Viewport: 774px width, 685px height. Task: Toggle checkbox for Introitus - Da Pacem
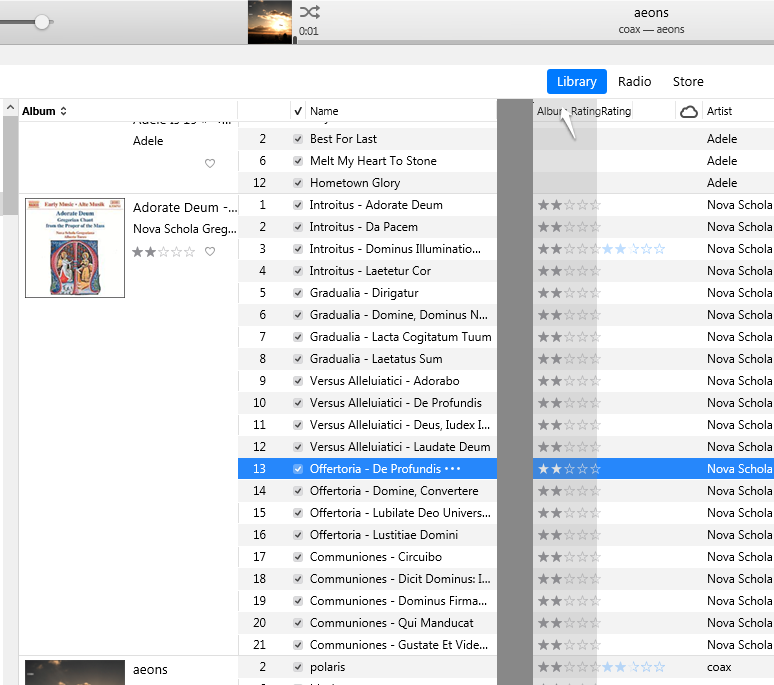[298, 227]
